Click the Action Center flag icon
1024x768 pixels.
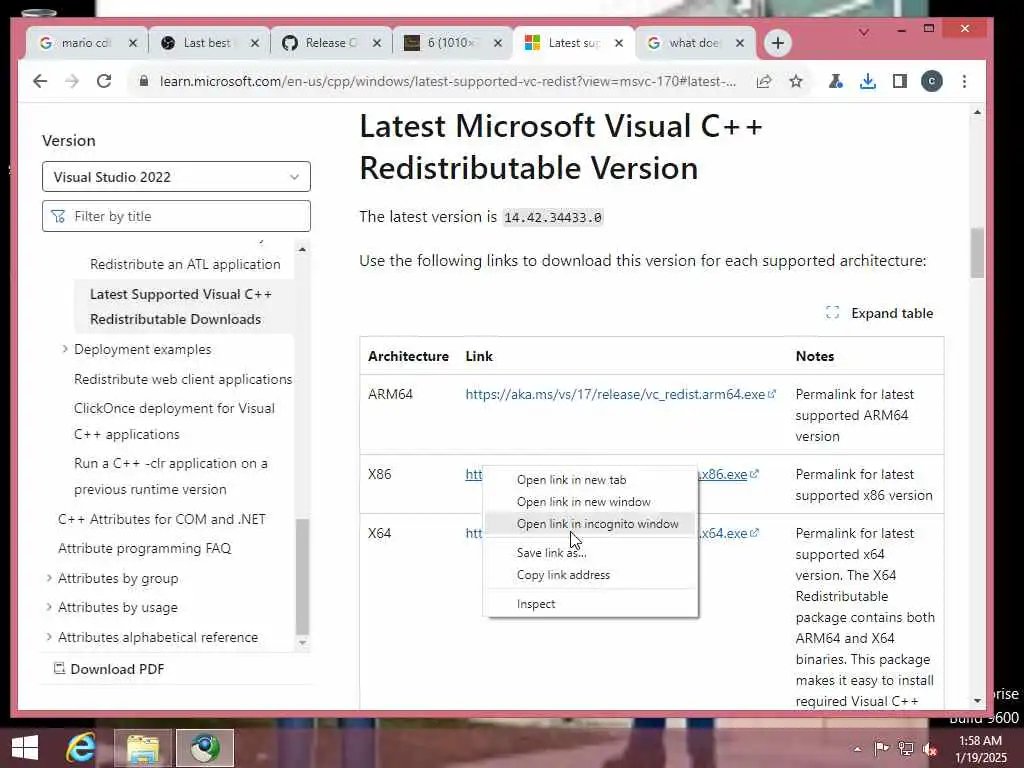881,748
